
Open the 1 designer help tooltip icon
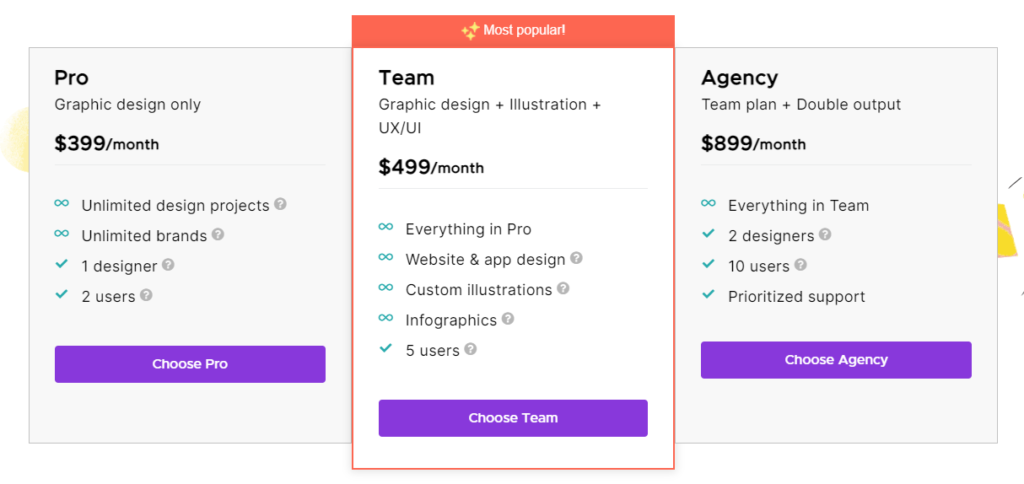[168, 265]
